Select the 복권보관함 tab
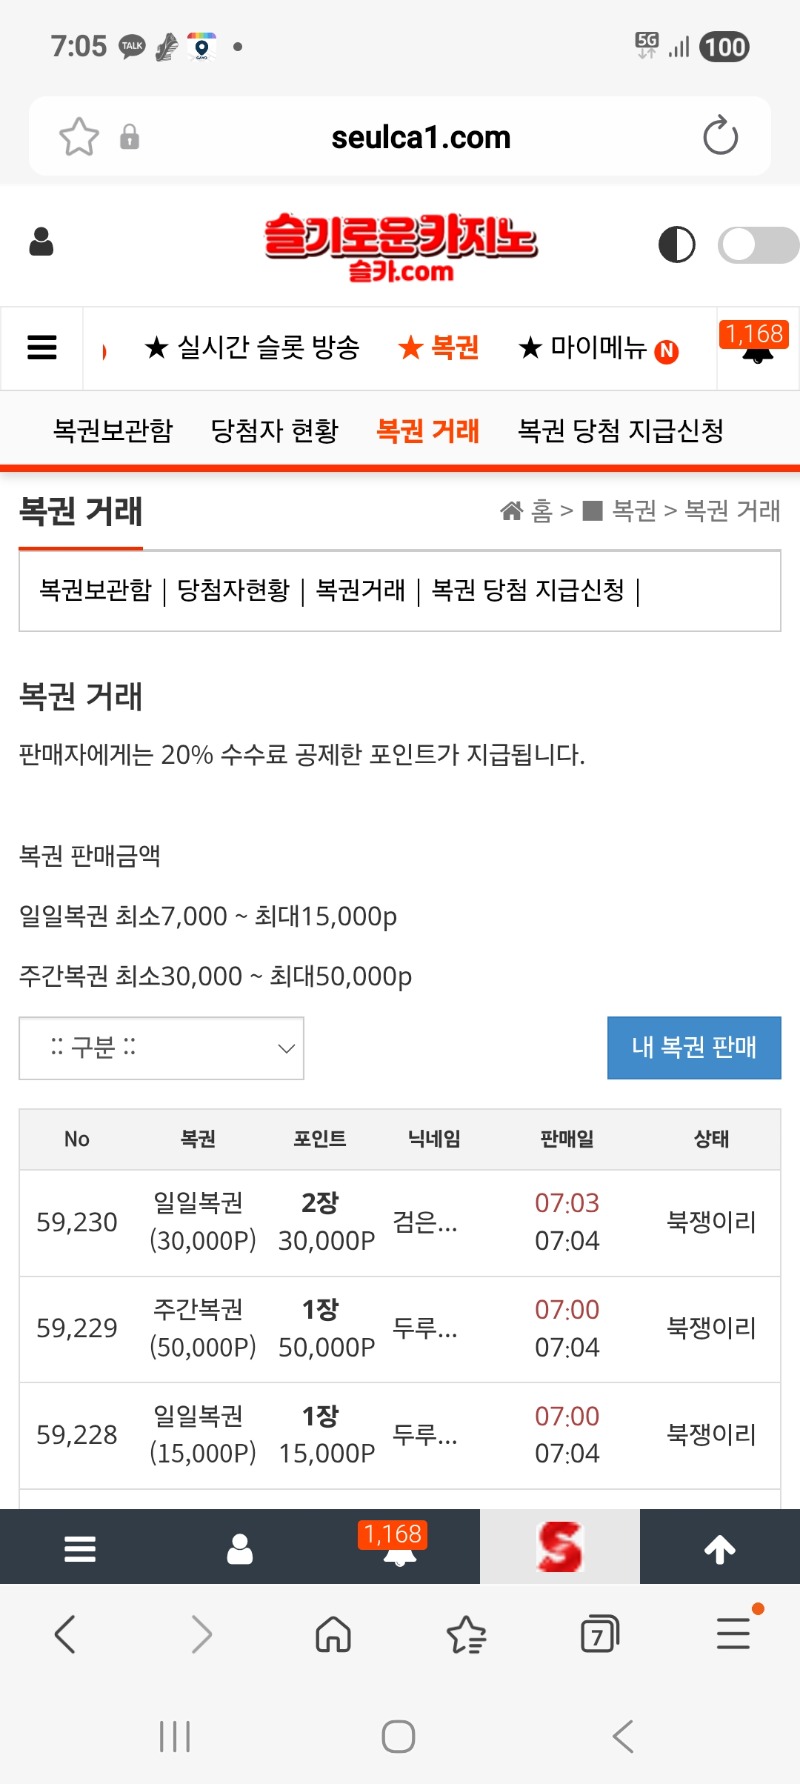 pos(111,430)
